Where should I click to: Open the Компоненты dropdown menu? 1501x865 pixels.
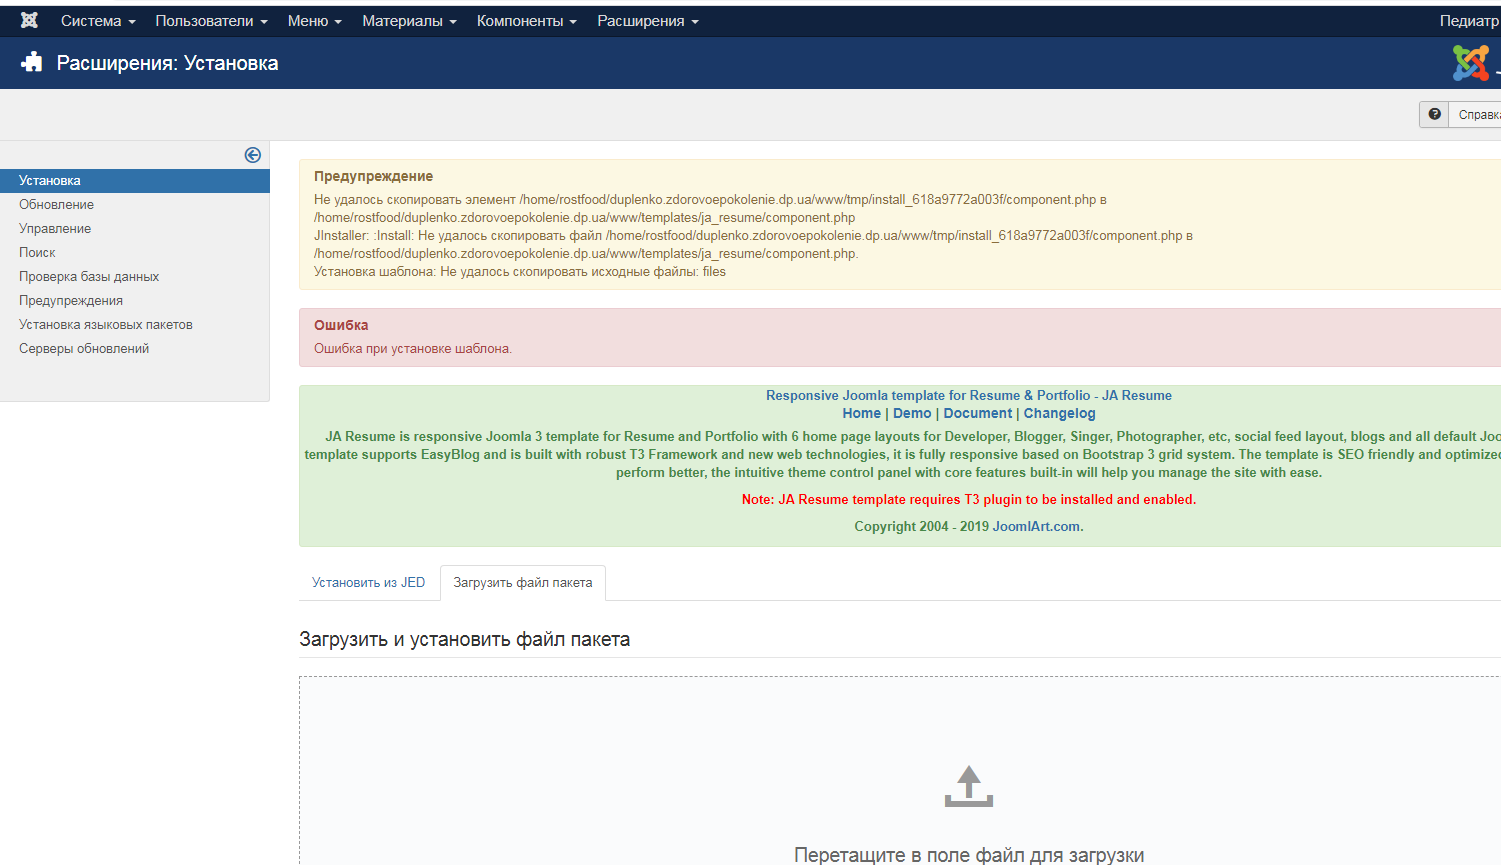coord(527,21)
